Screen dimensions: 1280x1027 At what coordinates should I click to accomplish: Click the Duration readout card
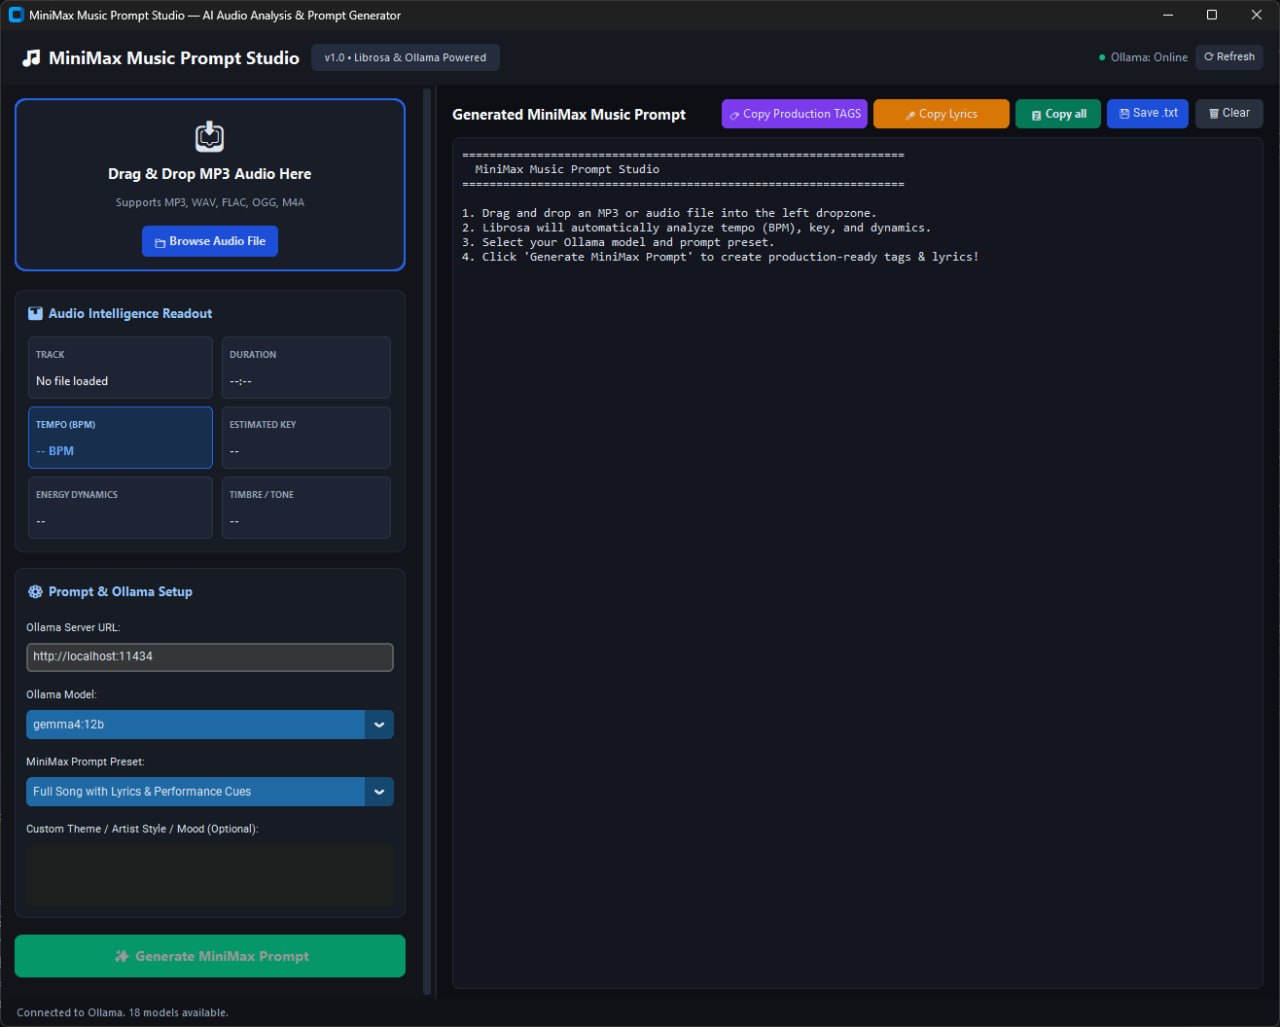coord(306,367)
